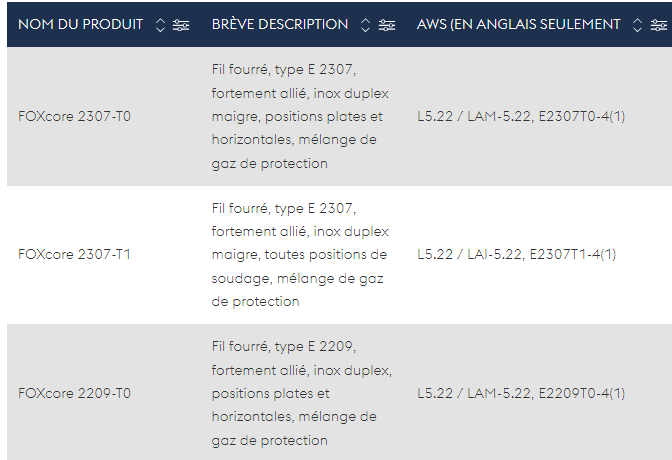Image resolution: width=672 pixels, height=460 pixels.
Task: Open the FOXcore 2307-T1 product
Action: pos(74,255)
